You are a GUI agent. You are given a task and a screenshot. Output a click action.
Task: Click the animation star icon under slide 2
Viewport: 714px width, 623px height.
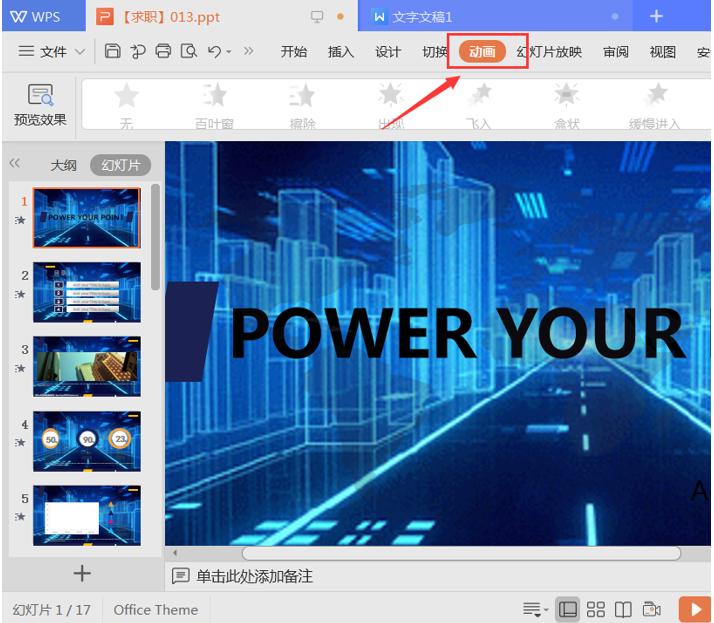click(20, 295)
